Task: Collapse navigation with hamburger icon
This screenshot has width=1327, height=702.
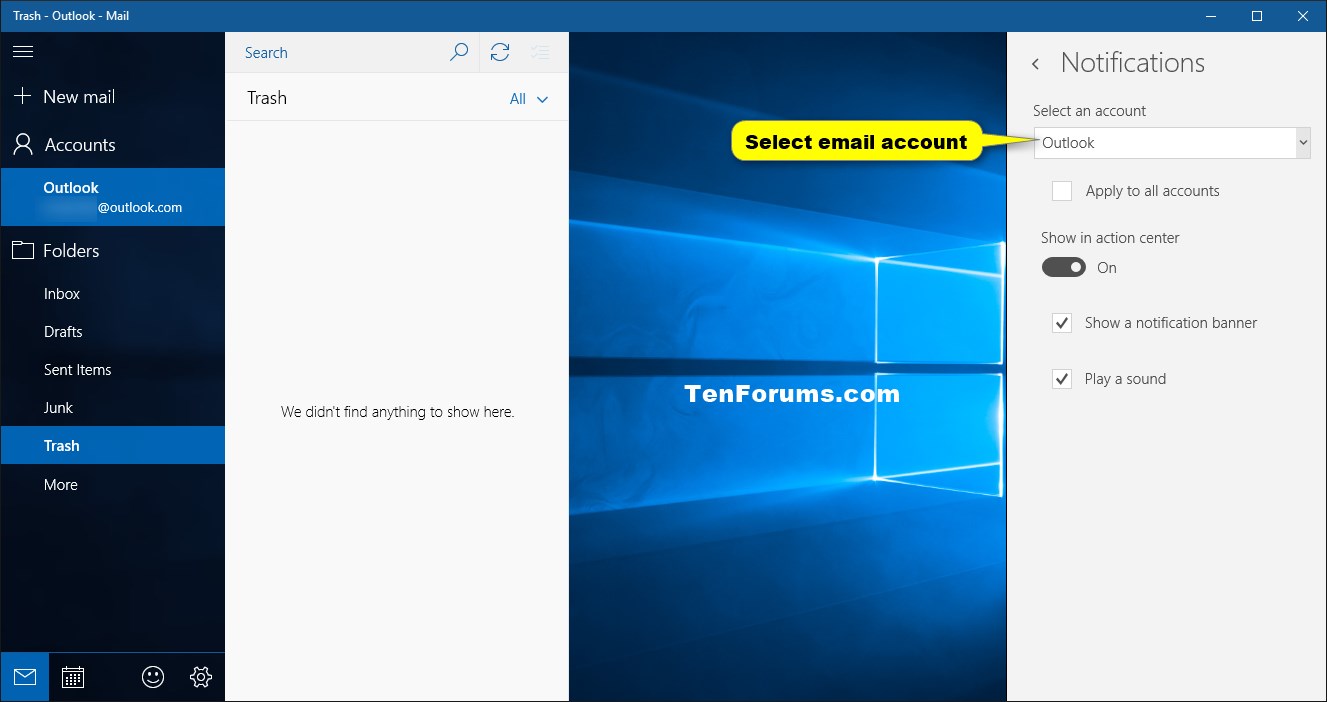Action: (23, 51)
